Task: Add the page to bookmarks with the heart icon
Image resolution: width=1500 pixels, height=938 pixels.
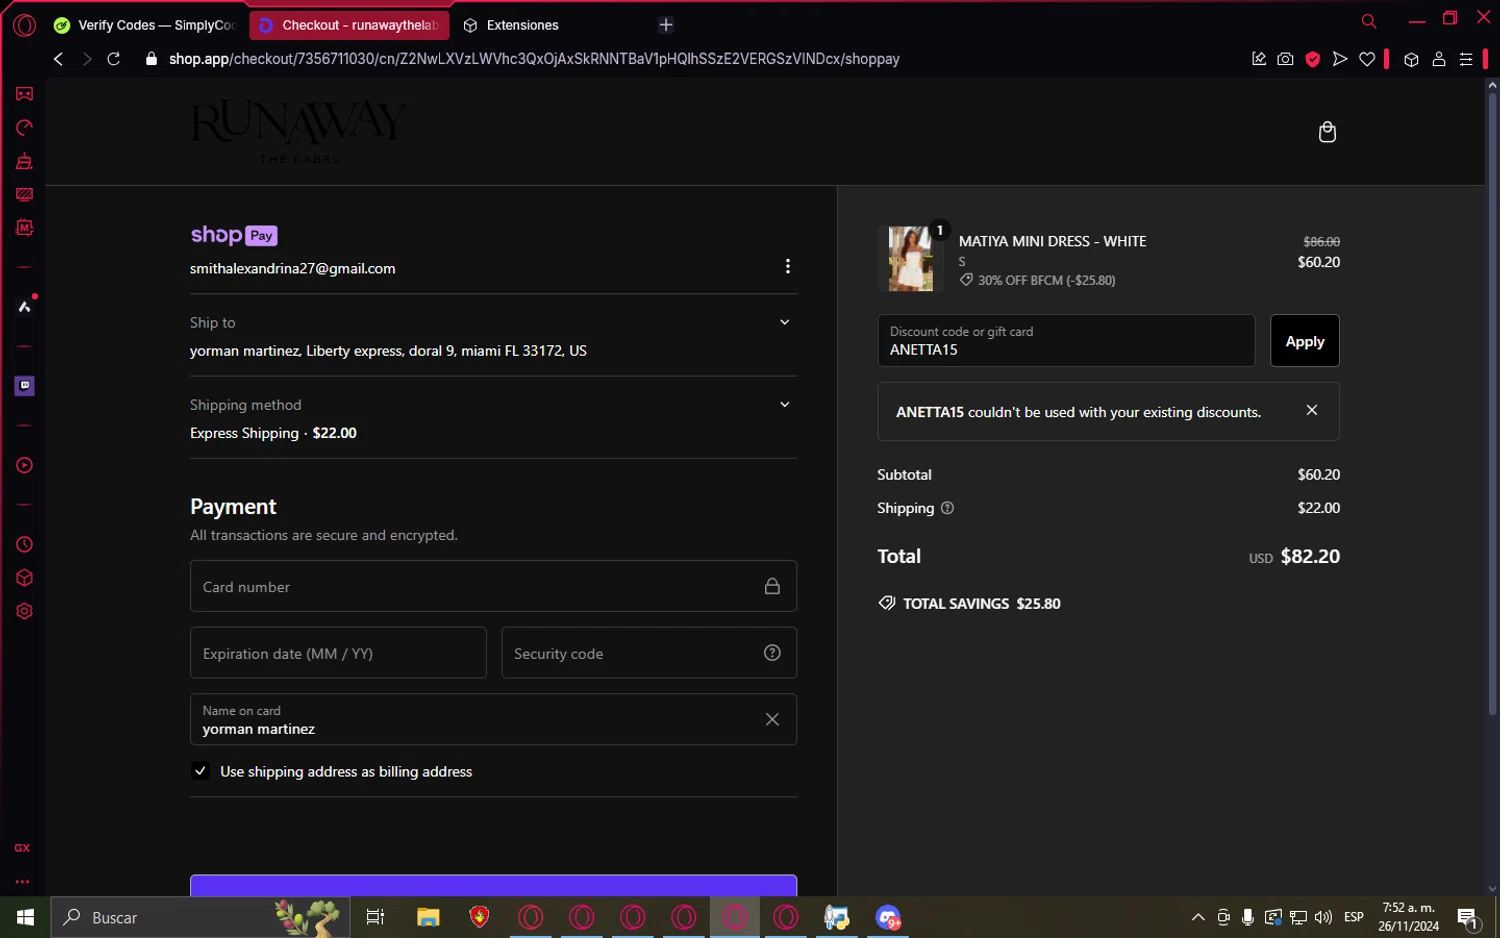Action: [1367, 59]
